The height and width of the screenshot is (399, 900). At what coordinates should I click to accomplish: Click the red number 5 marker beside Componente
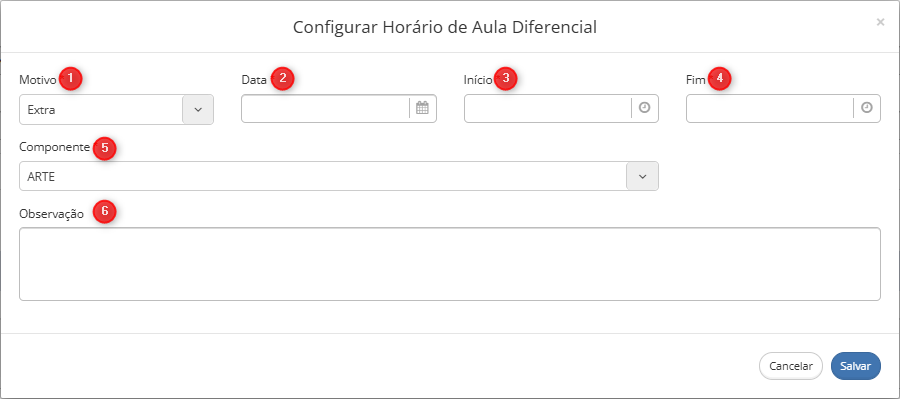click(x=104, y=147)
